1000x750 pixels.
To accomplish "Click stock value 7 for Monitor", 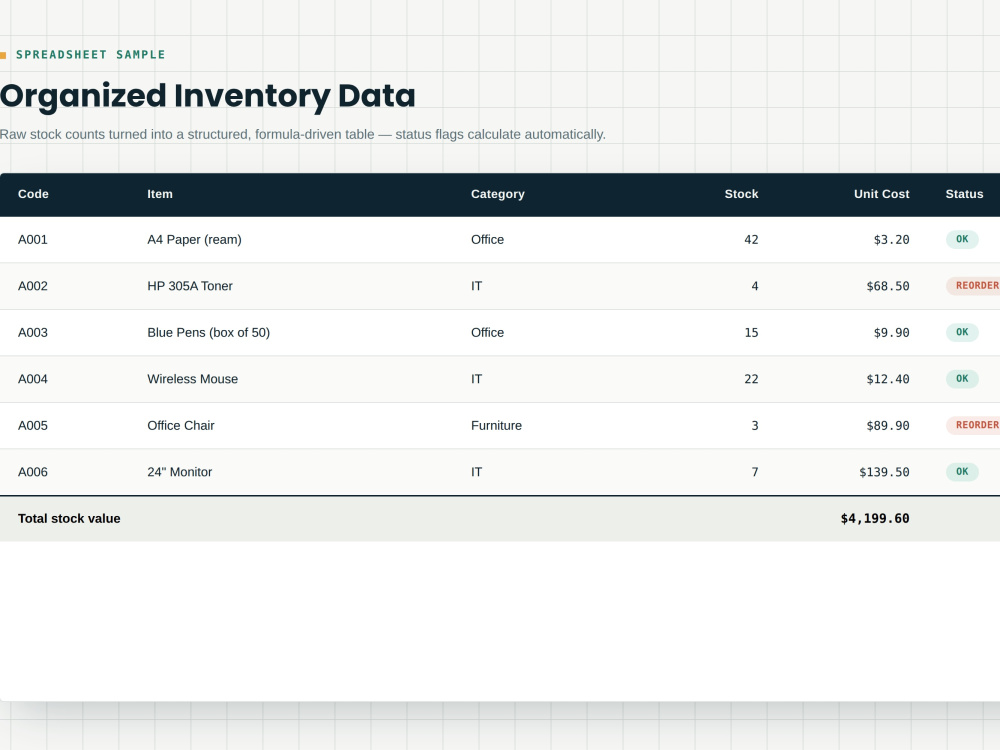I will (x=755, y=473).
